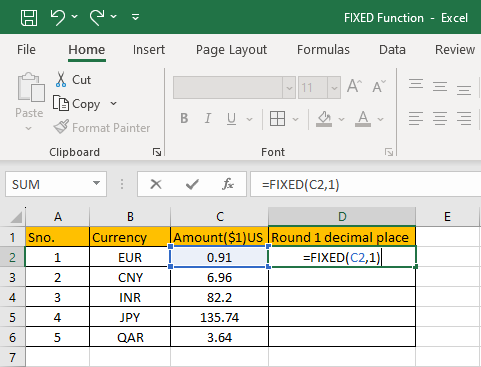This screenshot has height=367, width=481.
Task: Open the font size dropdown
Action: (x=334, y=88)
